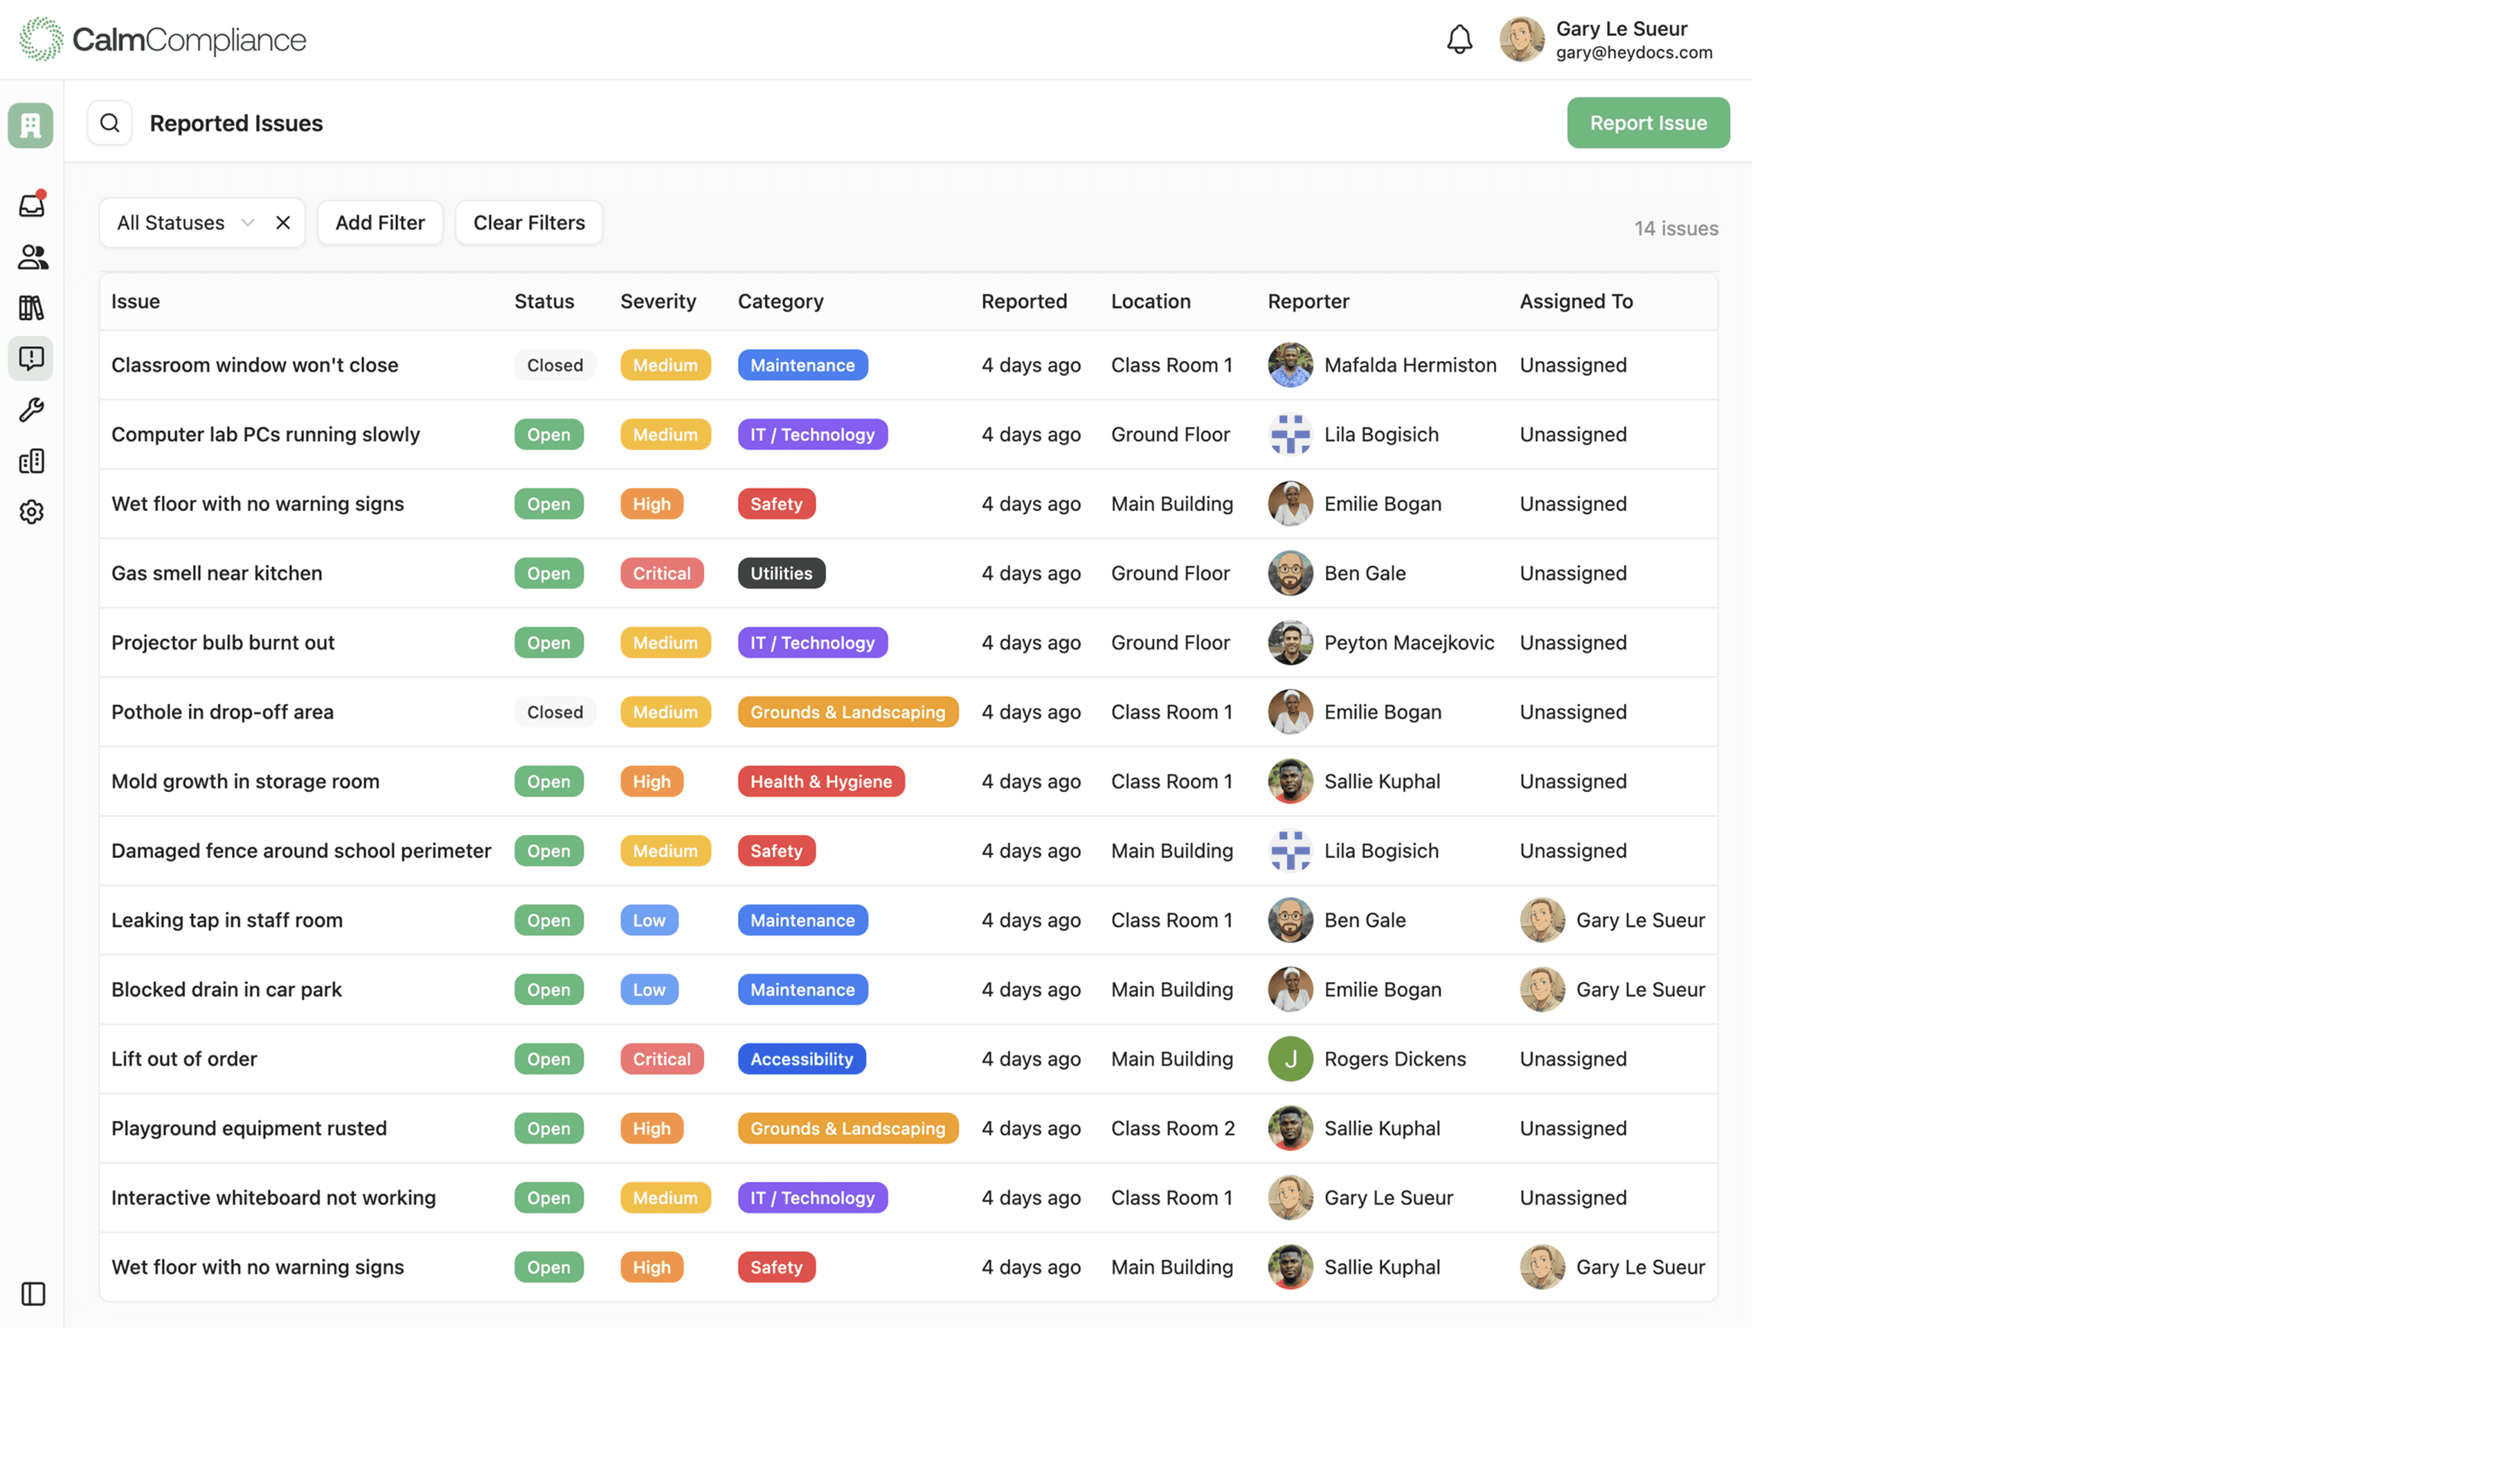
Task: Click the Report Issue button
Action: 1648,122
